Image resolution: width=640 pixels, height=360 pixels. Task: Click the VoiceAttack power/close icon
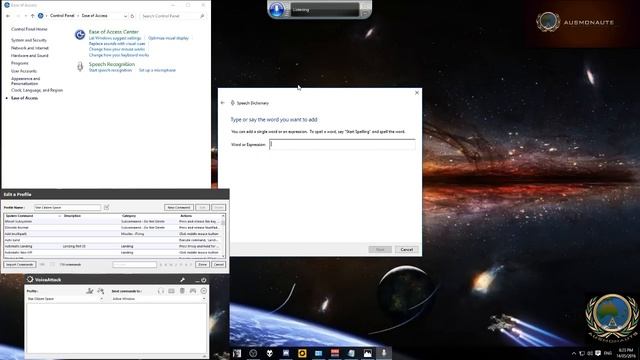[204, 280]
